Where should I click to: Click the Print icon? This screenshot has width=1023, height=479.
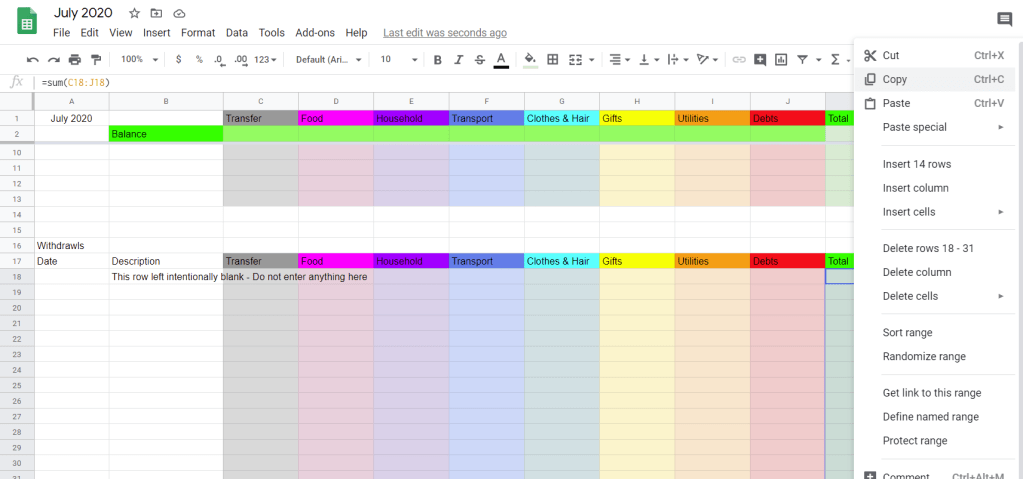tap(75, 60)
